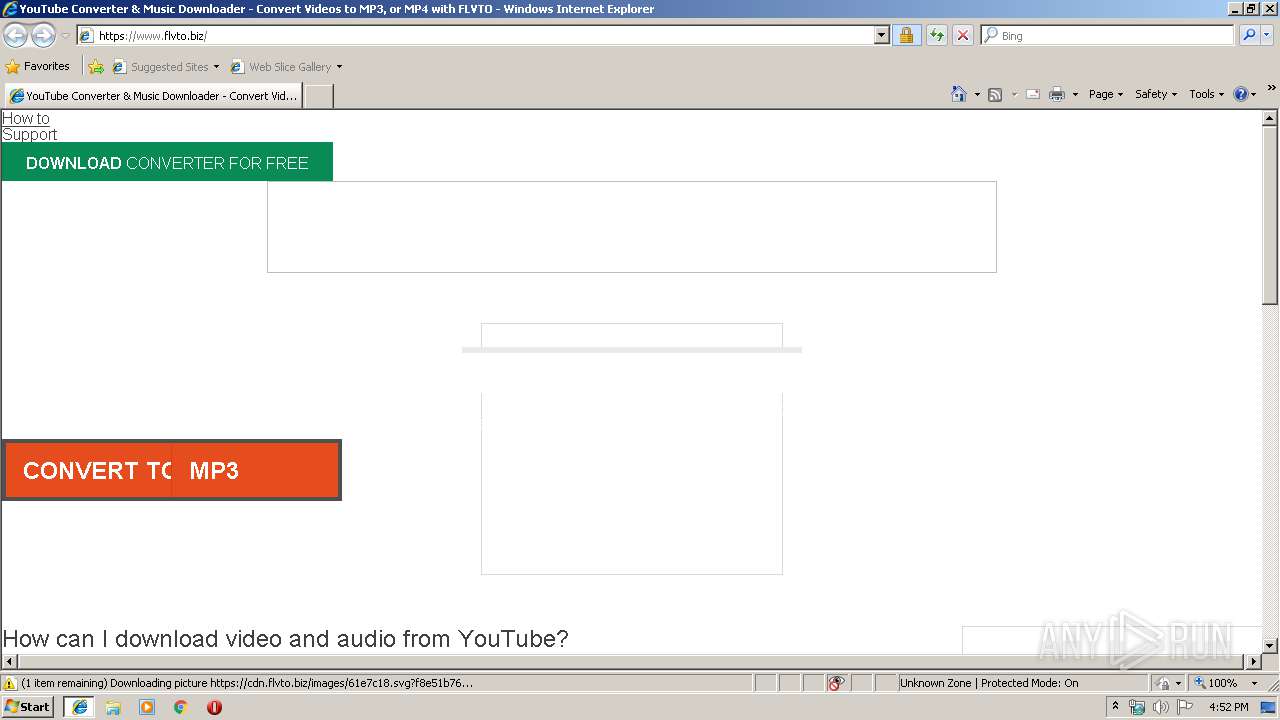Go back with the browser Back arrow
The height and width of the screenshot is (720, 1280).
coord(15,36)
